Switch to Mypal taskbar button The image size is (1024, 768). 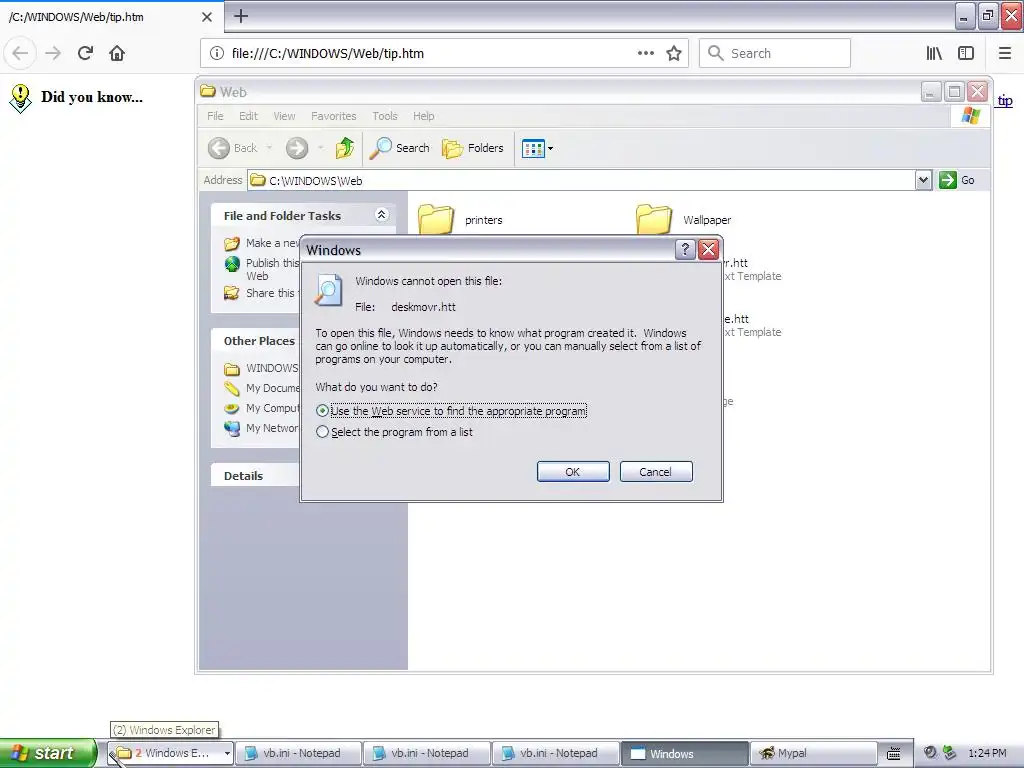tap(812, 753)
